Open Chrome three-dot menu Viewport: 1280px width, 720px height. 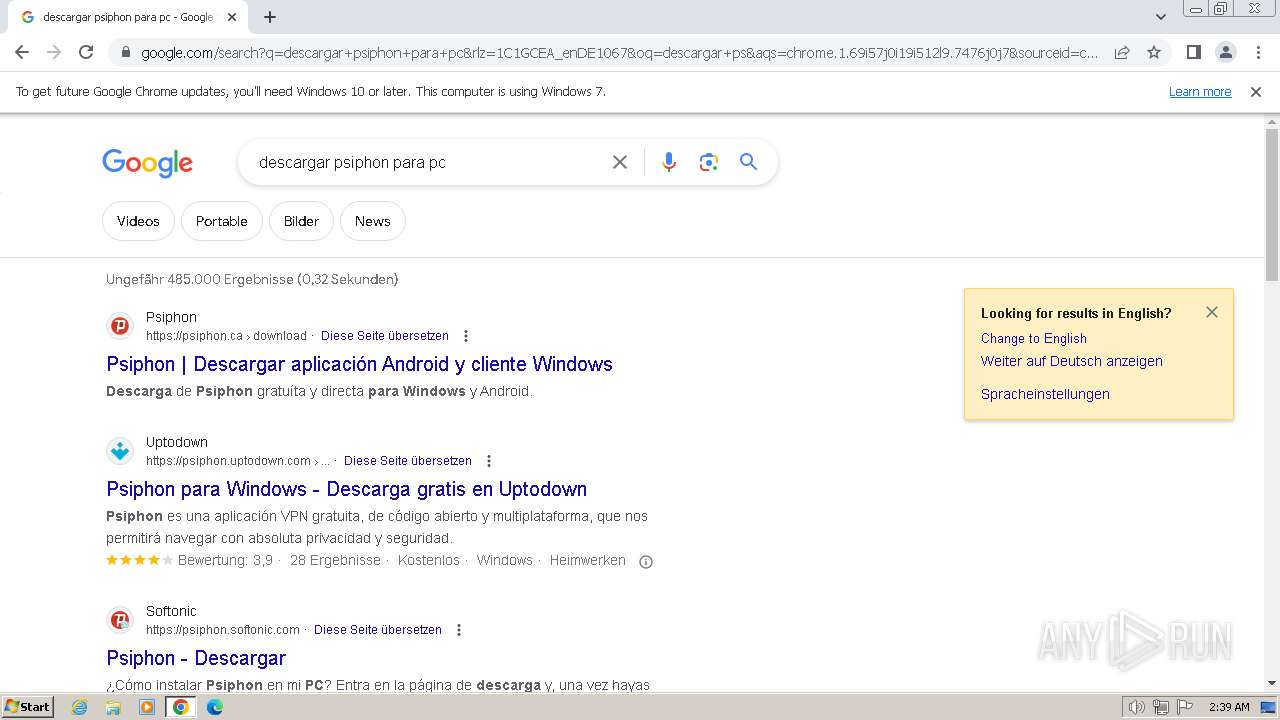pos(1258,52)
